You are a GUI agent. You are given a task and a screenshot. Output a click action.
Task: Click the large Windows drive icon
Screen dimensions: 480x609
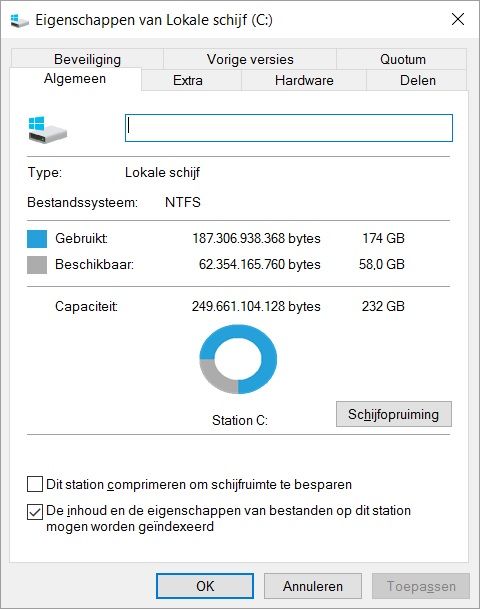pyautogui.click(x=47, y=130)
